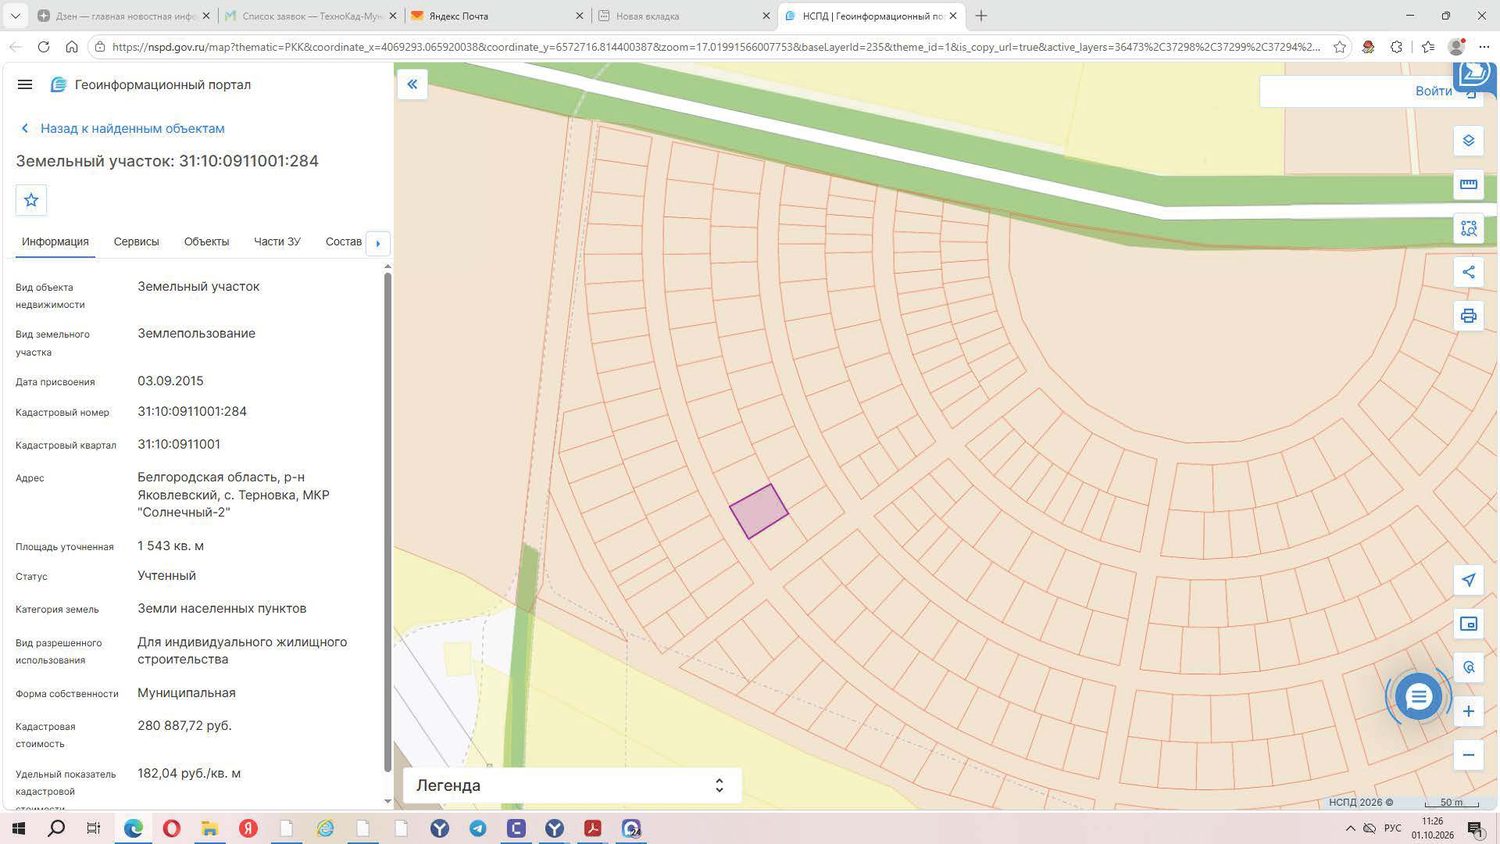Open the chat assistant bubble

1418,697
